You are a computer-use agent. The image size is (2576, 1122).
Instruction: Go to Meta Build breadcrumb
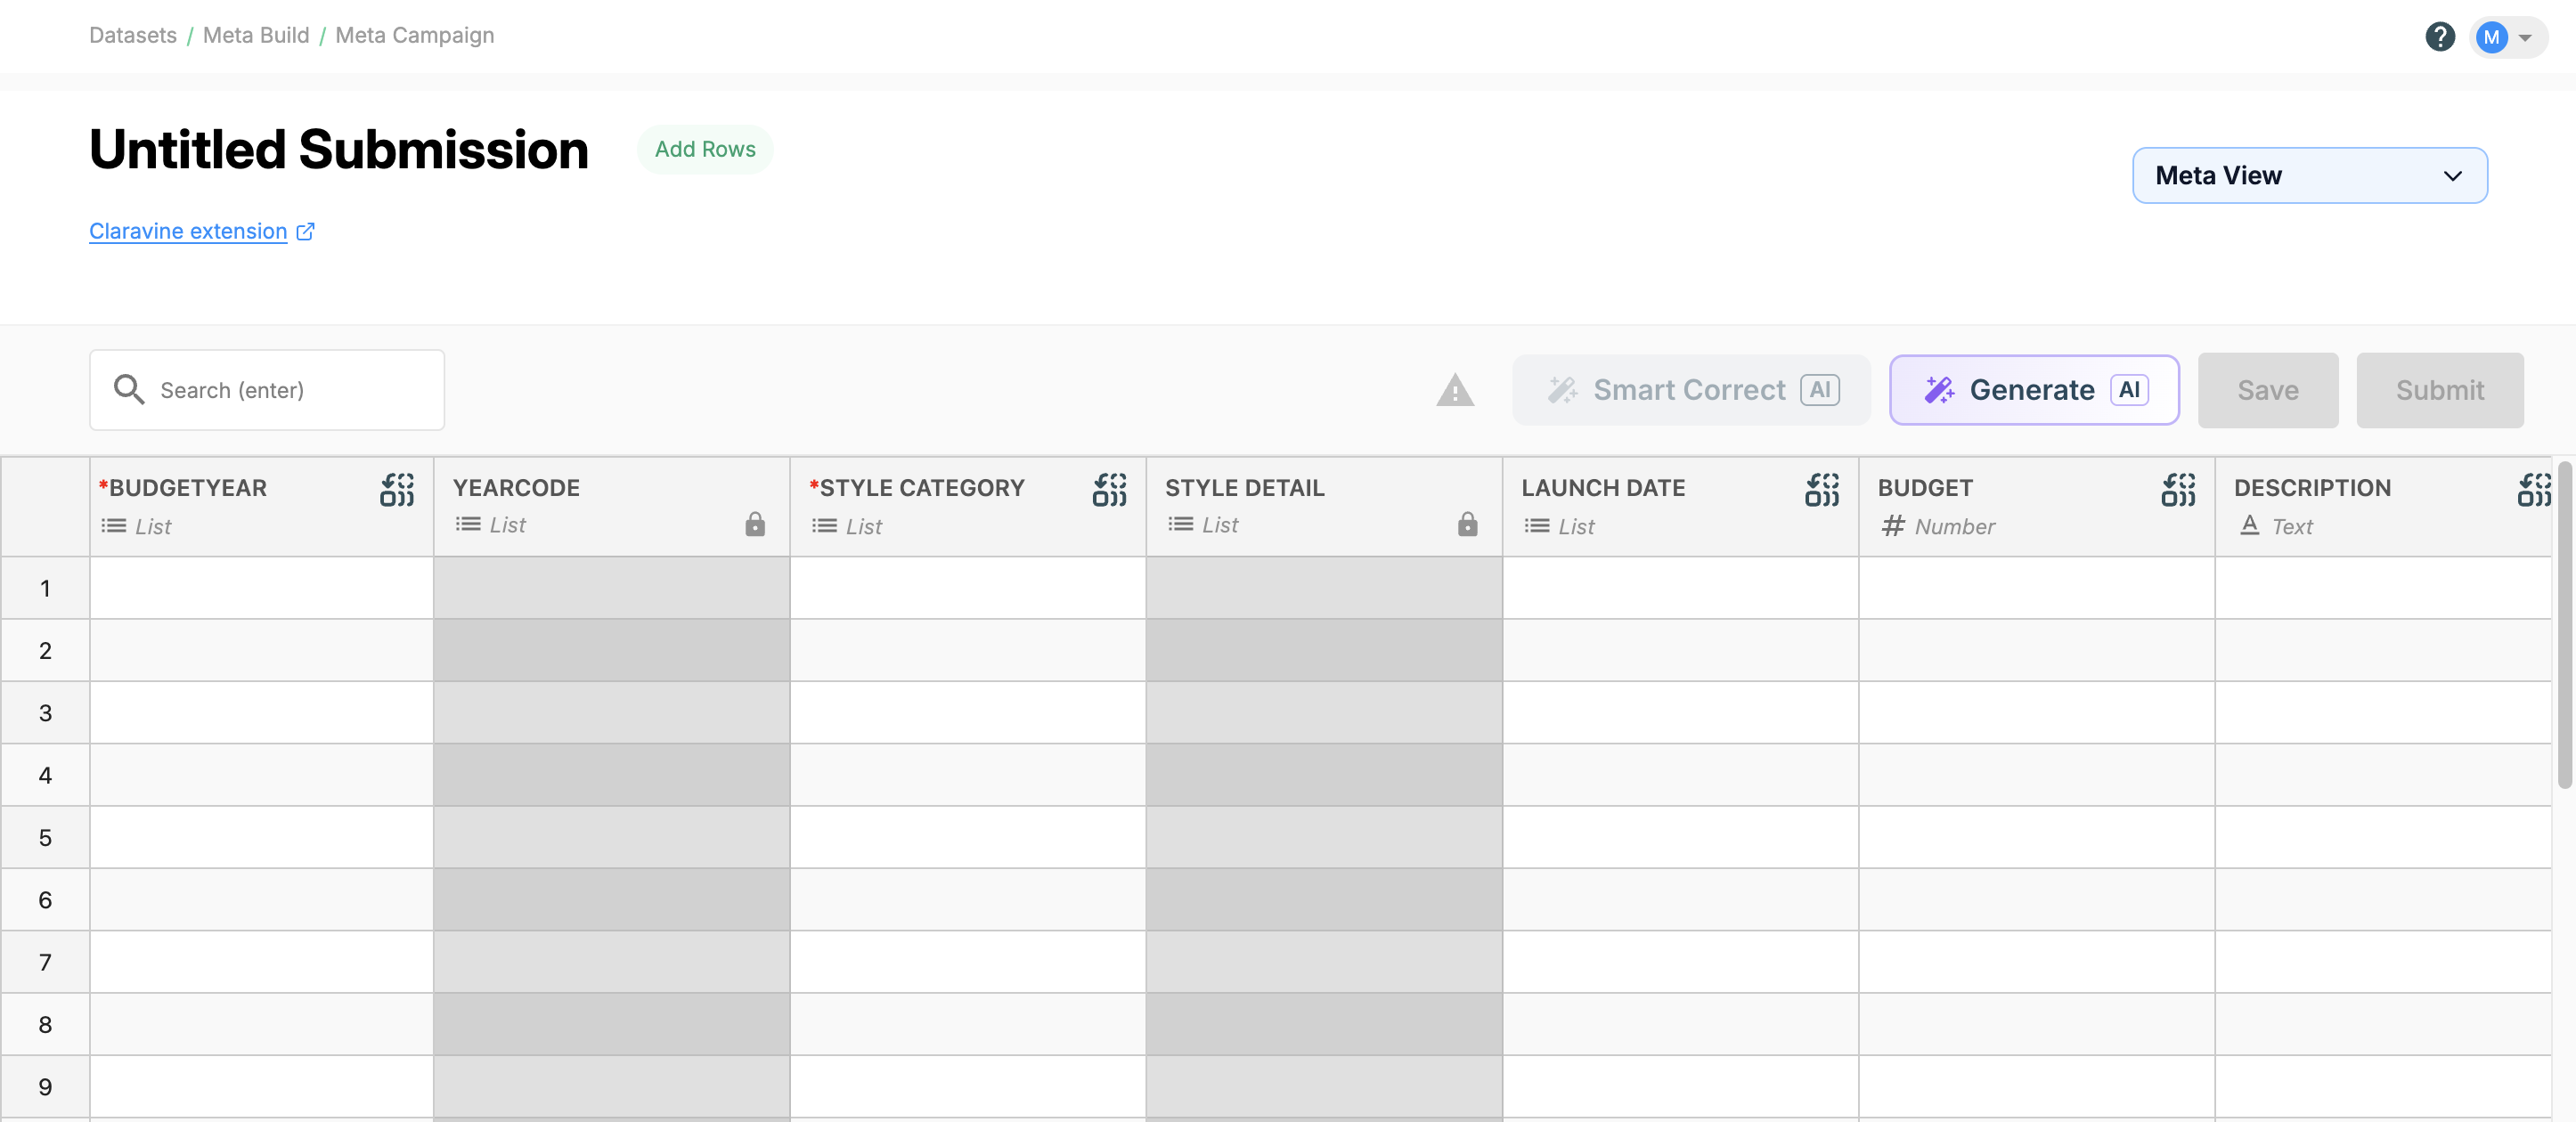pos(256,35)
